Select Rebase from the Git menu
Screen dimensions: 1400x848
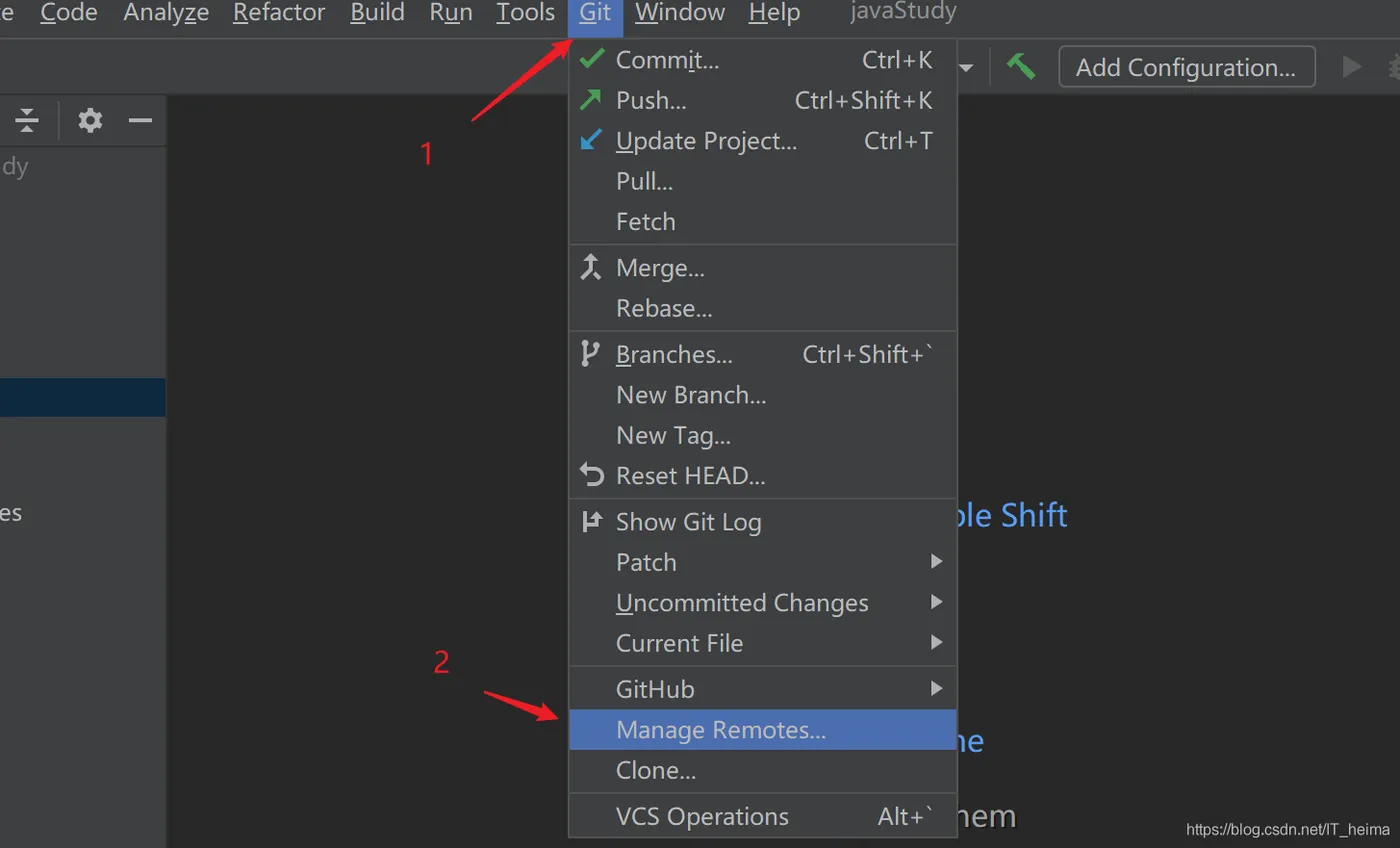(664, 308)
